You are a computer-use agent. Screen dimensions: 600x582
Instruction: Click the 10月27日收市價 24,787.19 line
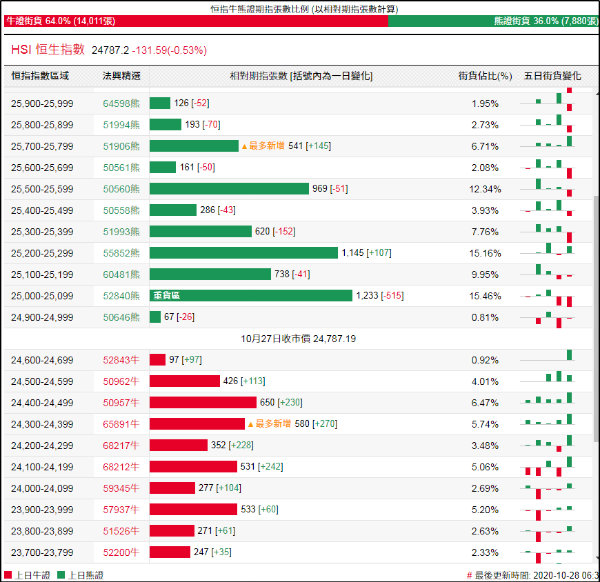(298, 339)
